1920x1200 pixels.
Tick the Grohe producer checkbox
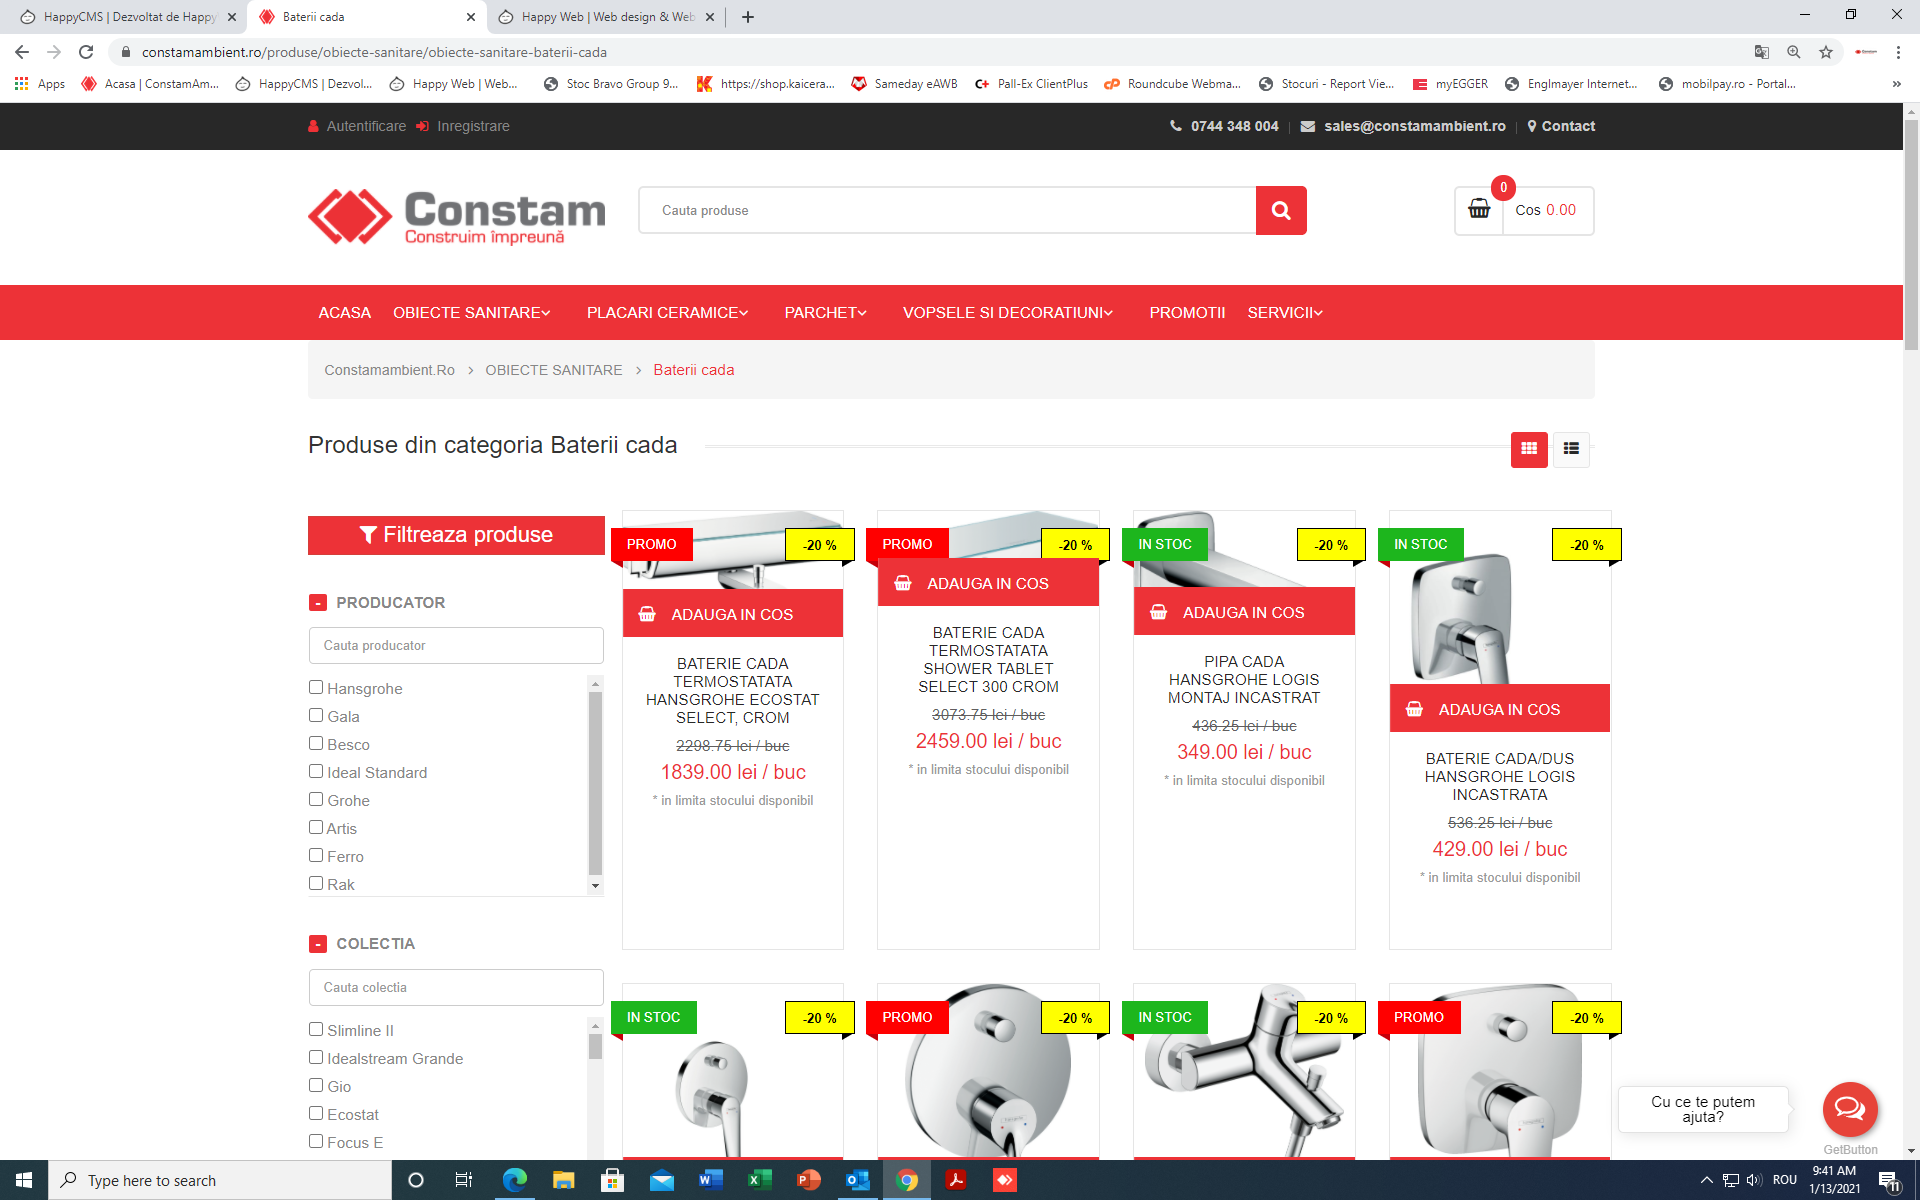tap(316, 799)
